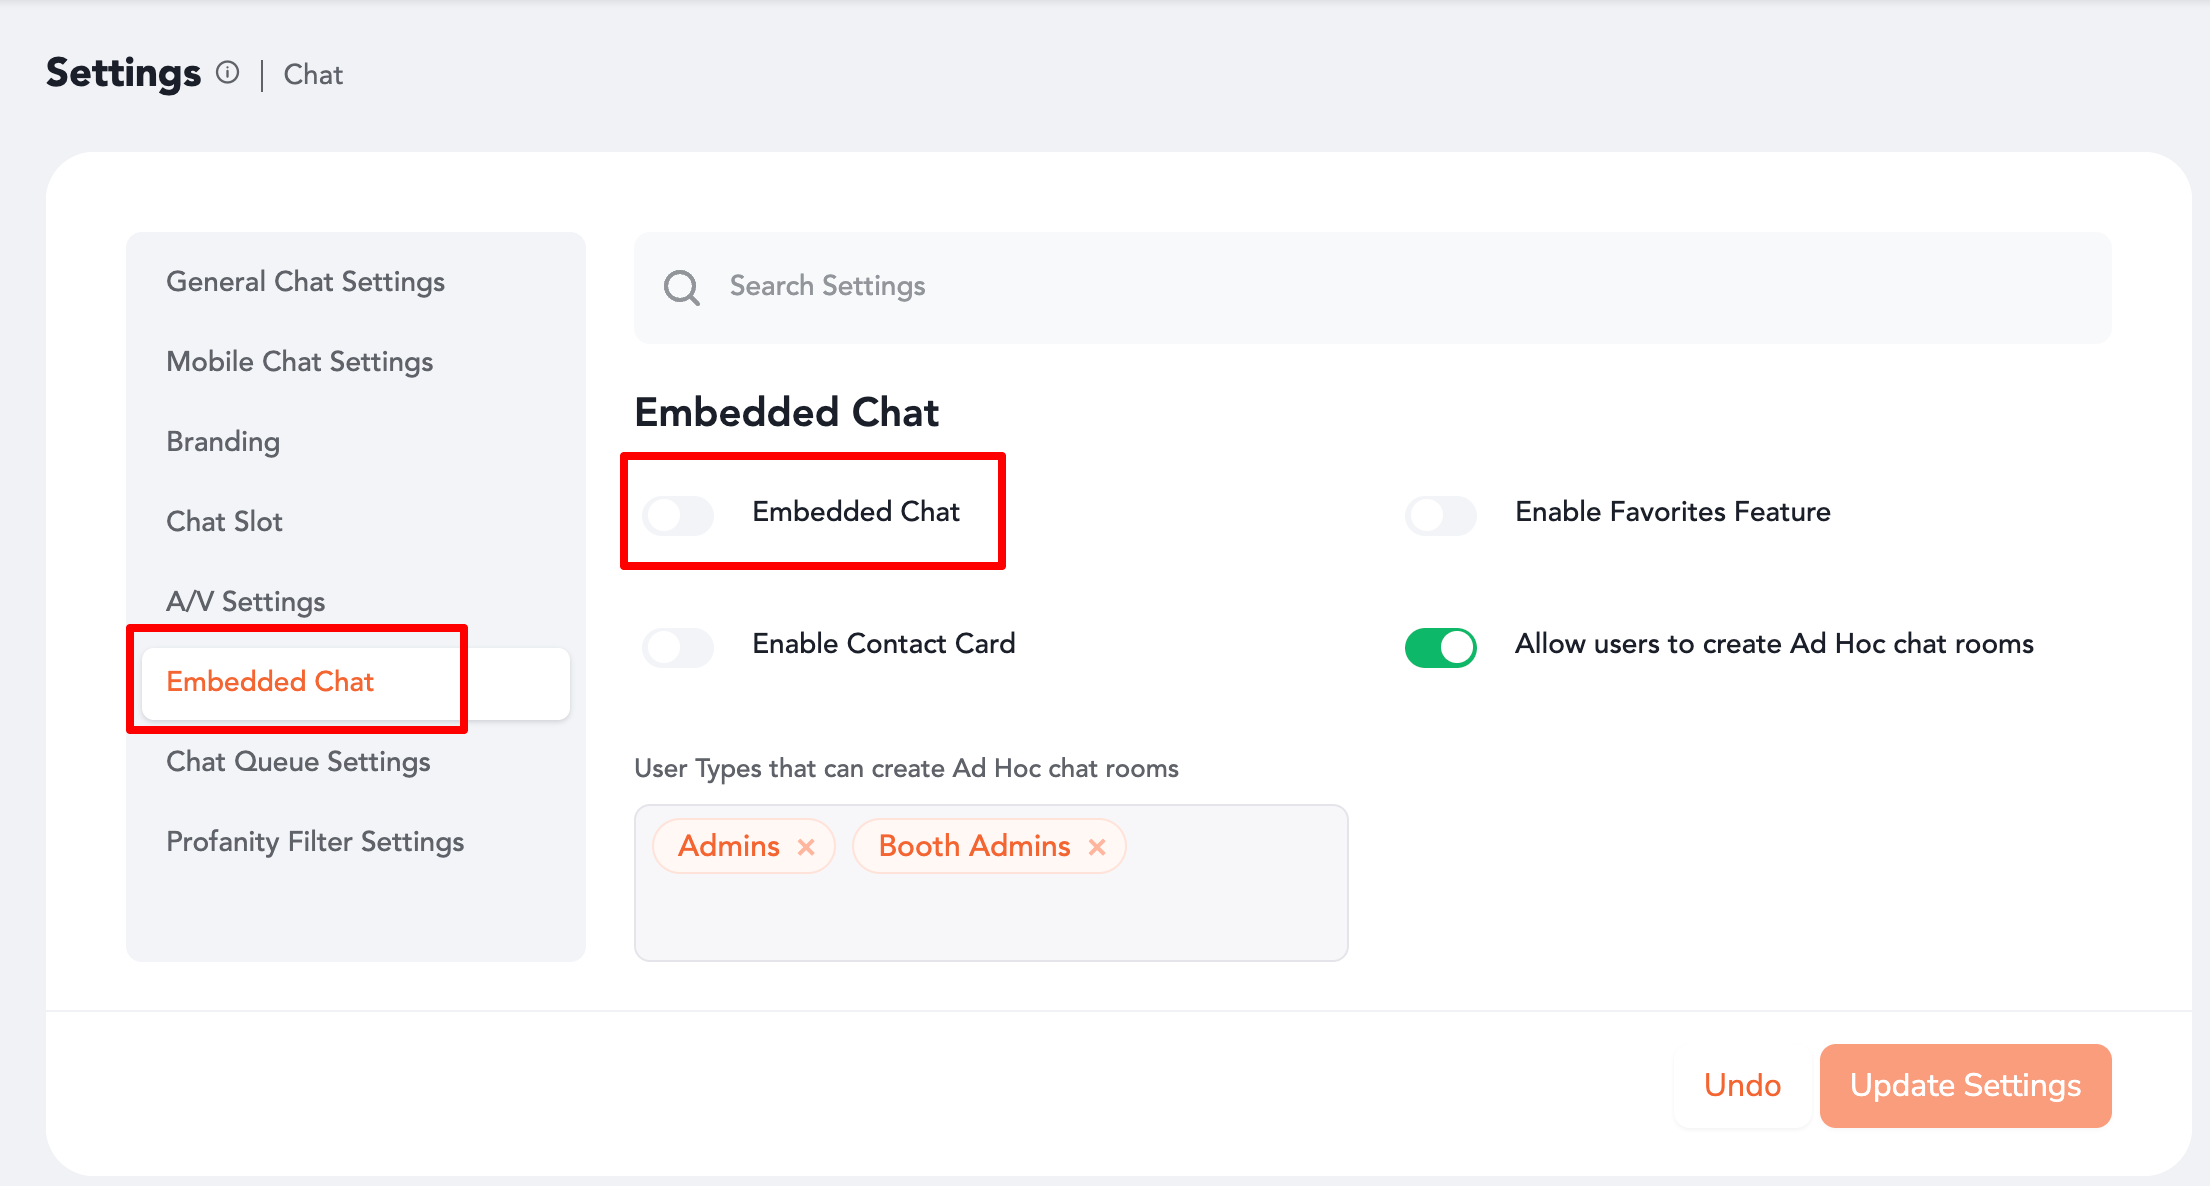
Task: Click the Update Settings button
Action: (x=1964, y=1085)
